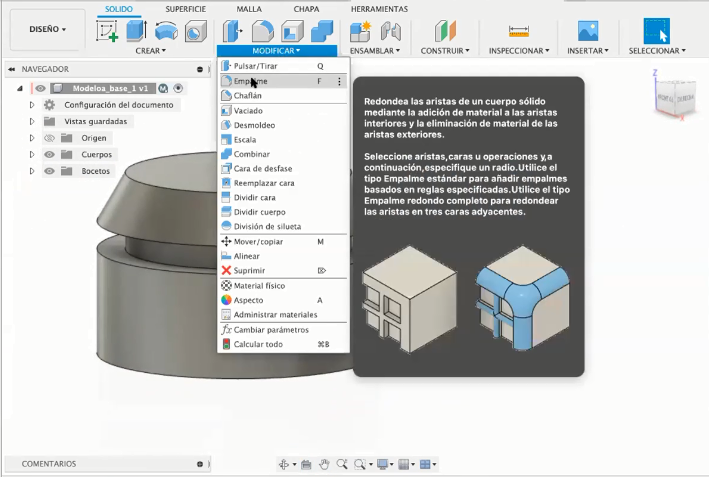Switch to the SUPERFICIE tab

pyautogui.click(x=185, y=8)
